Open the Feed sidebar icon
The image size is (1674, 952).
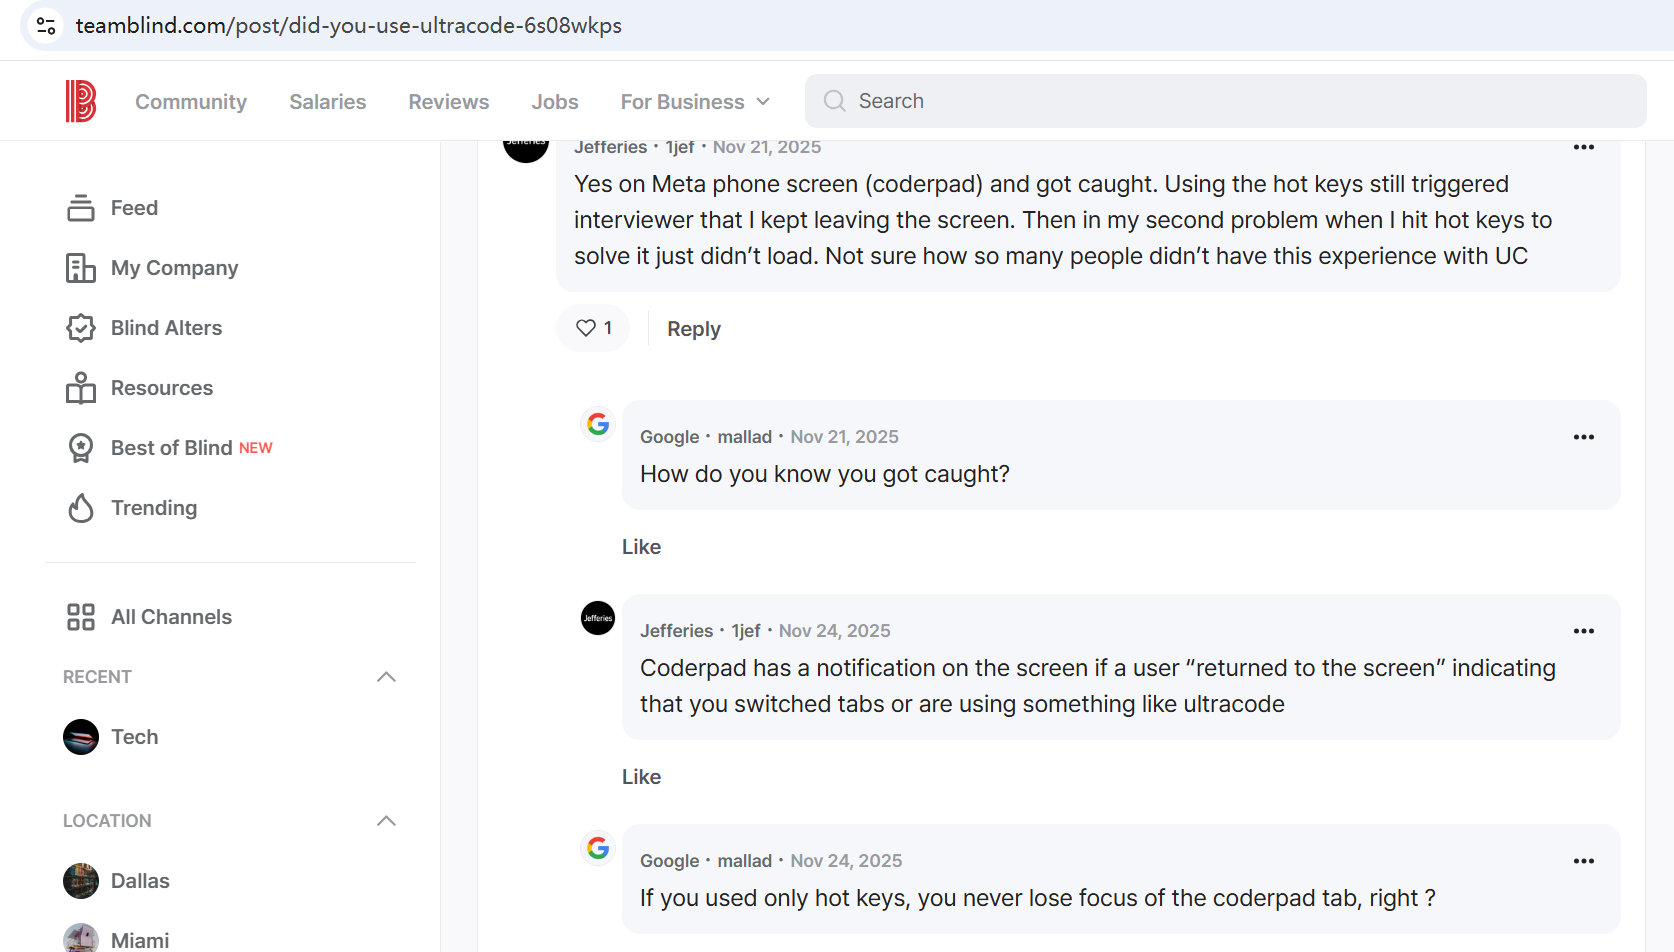click(x=80, y=208)
